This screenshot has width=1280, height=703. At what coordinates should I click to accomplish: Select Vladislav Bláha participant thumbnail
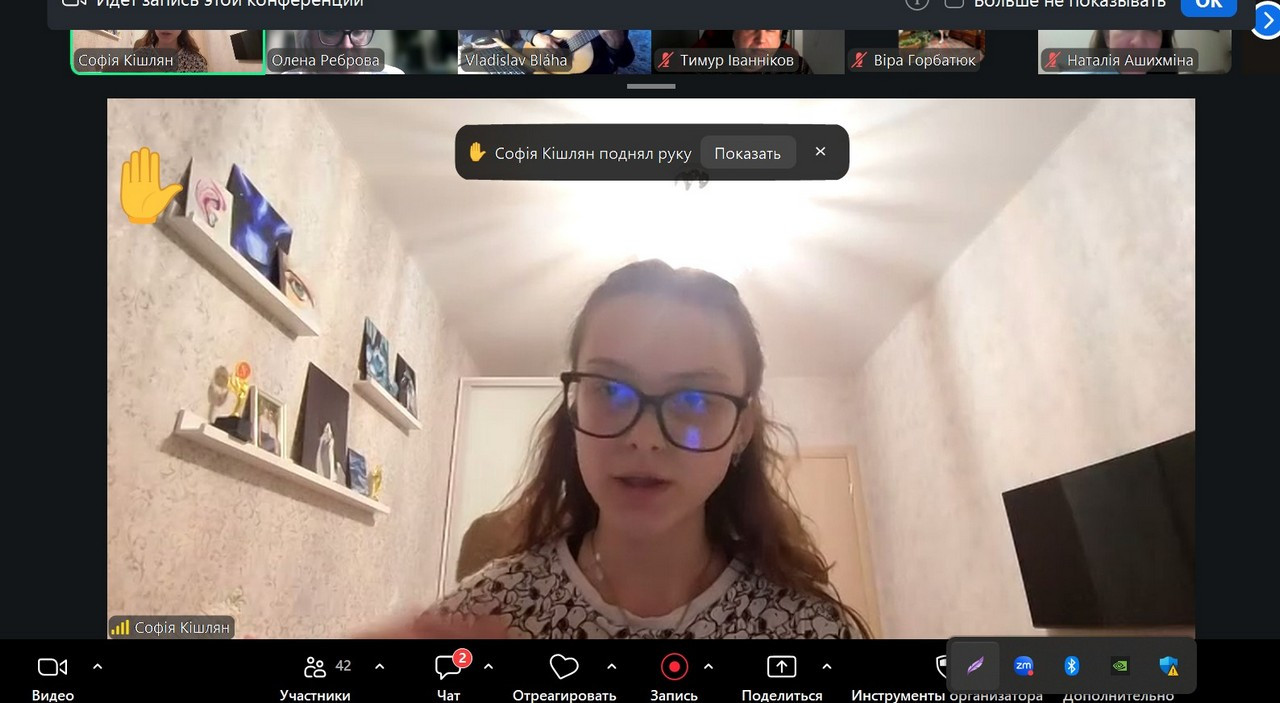[553, 50]
